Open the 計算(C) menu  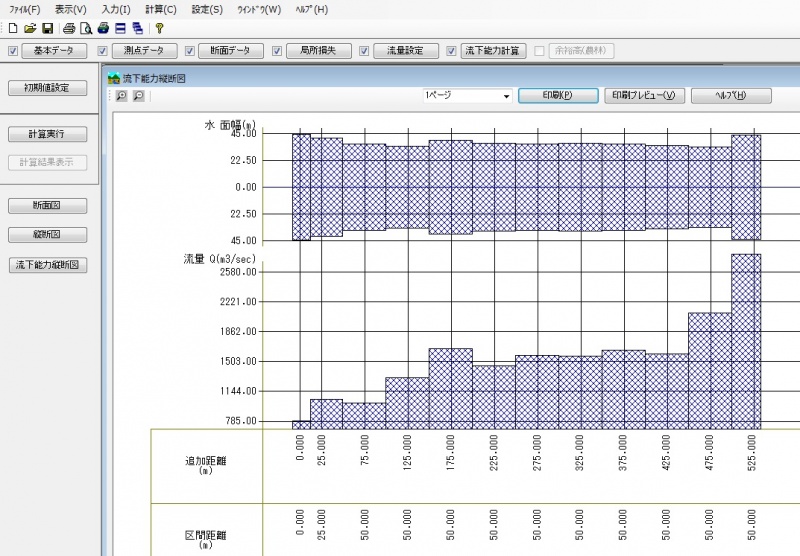click(x=161, y=10)
